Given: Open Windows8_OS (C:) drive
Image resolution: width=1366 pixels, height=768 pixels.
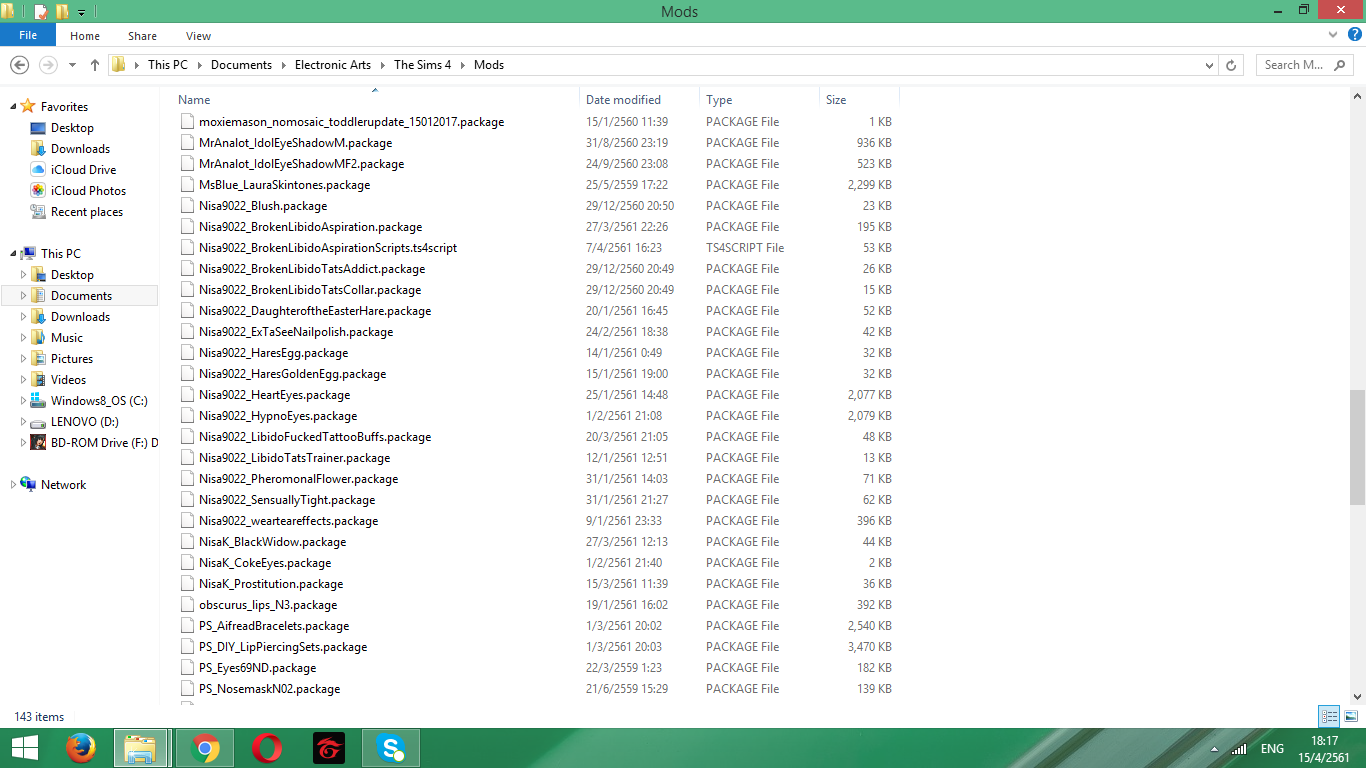Looking at the screenshot, I should [99, 401].
